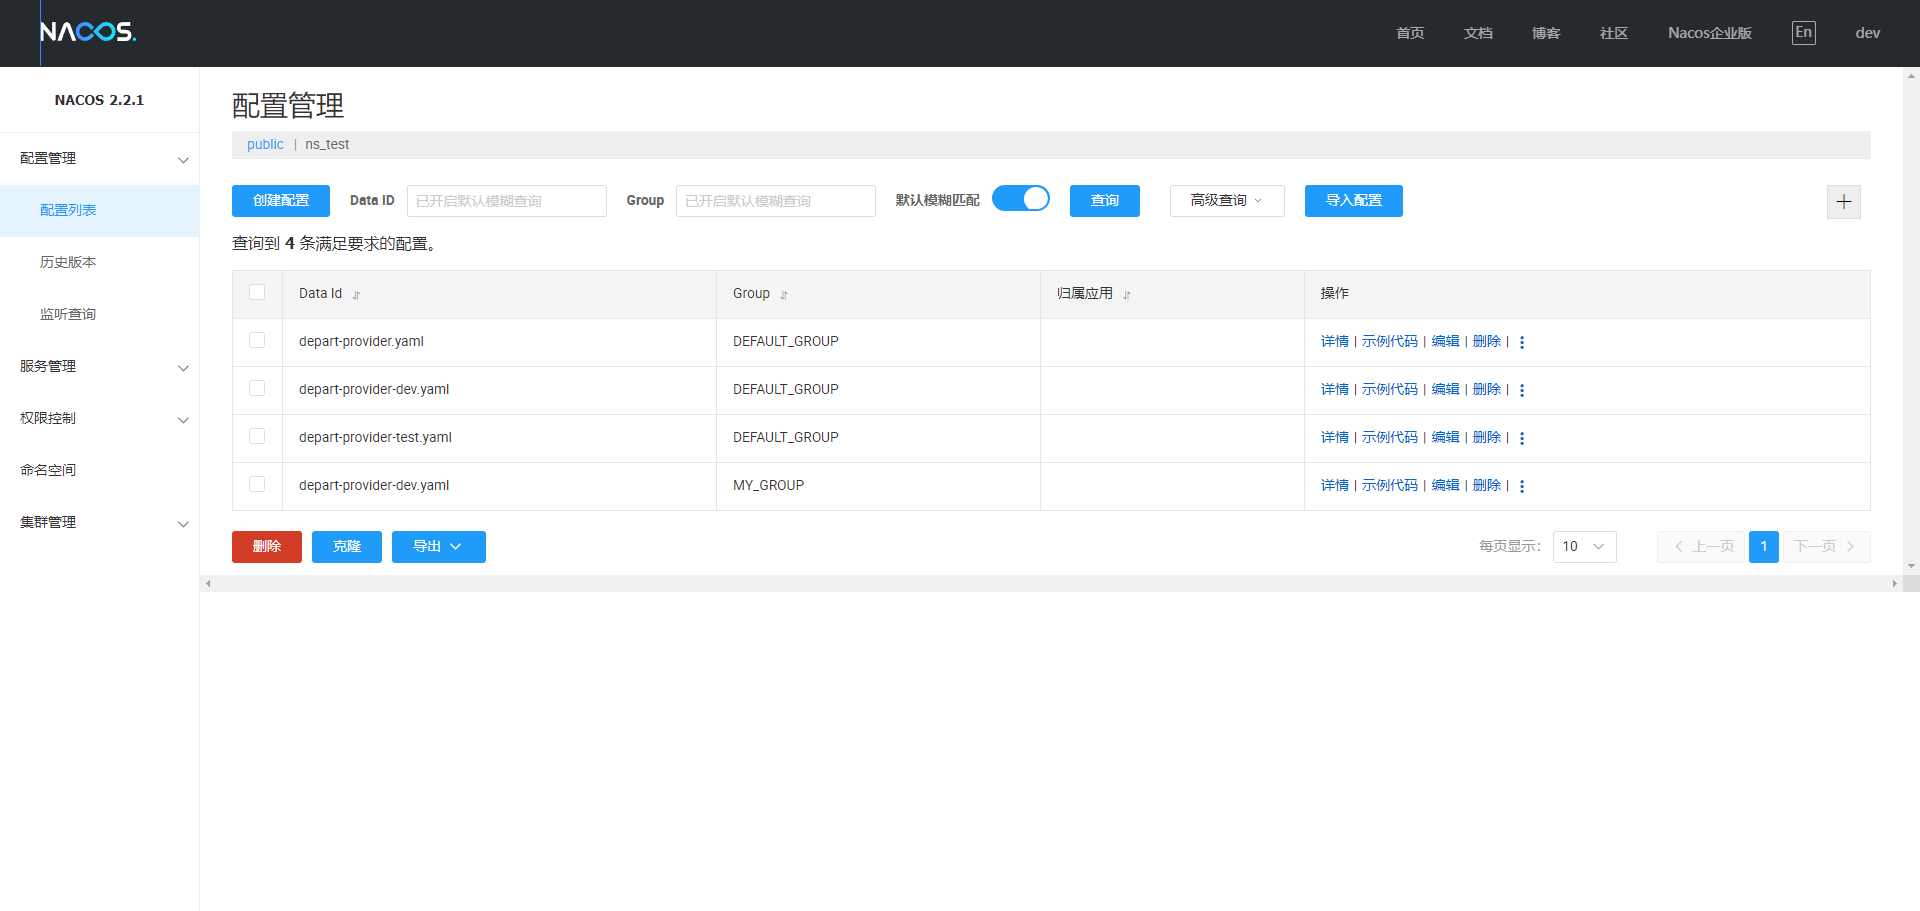Open 社区 in top navigation
The image size is (1920, 911).
(1614, 33)
